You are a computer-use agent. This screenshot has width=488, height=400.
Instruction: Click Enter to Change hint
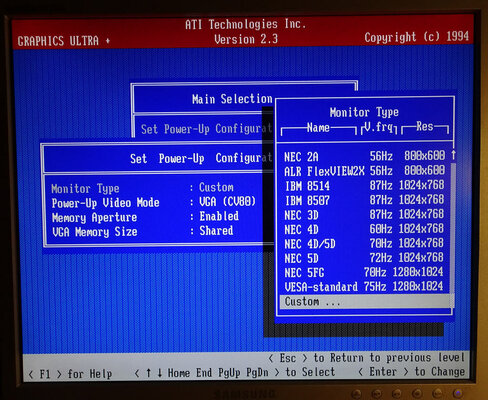point(411,372)
